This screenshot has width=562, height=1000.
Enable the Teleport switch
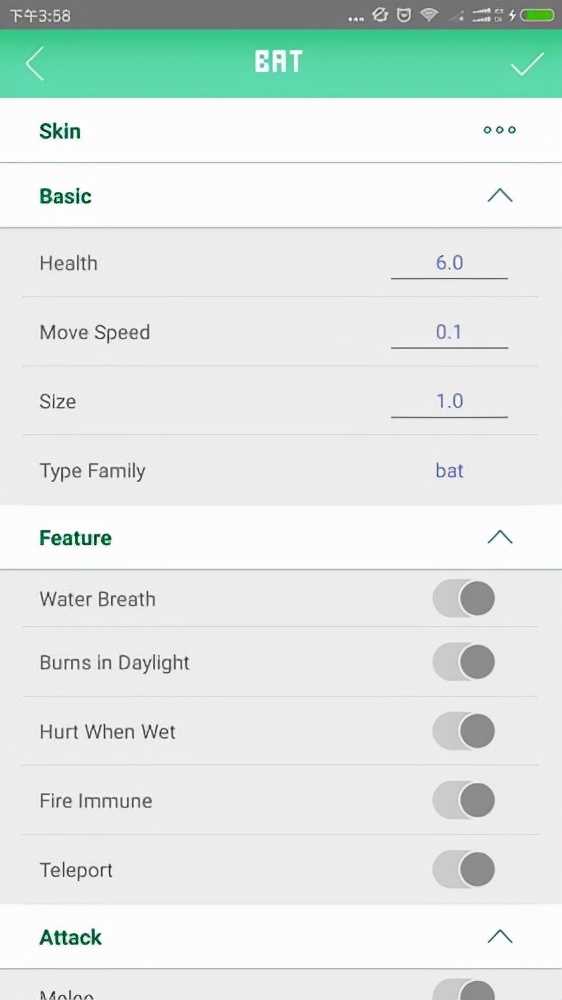point(464,869)
